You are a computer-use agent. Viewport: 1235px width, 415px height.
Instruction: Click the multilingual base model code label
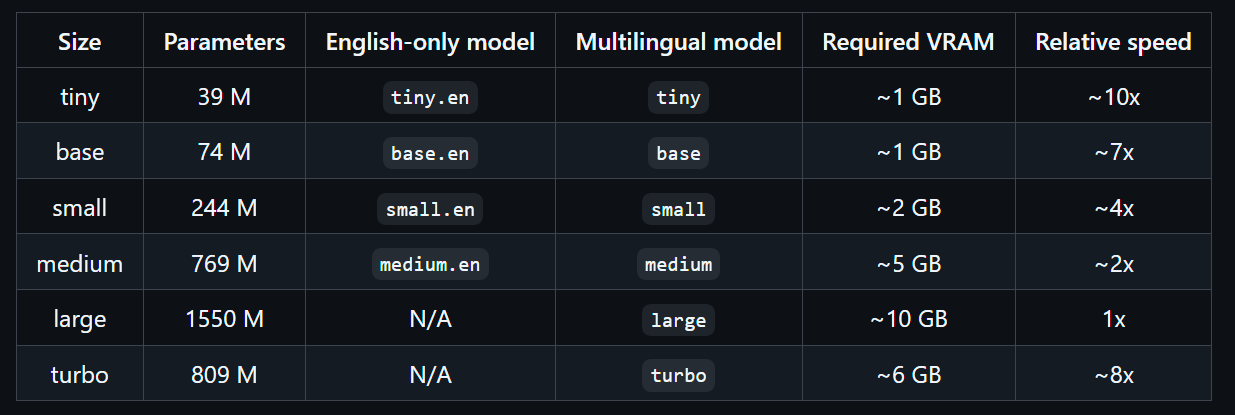[x=678, y=154]
